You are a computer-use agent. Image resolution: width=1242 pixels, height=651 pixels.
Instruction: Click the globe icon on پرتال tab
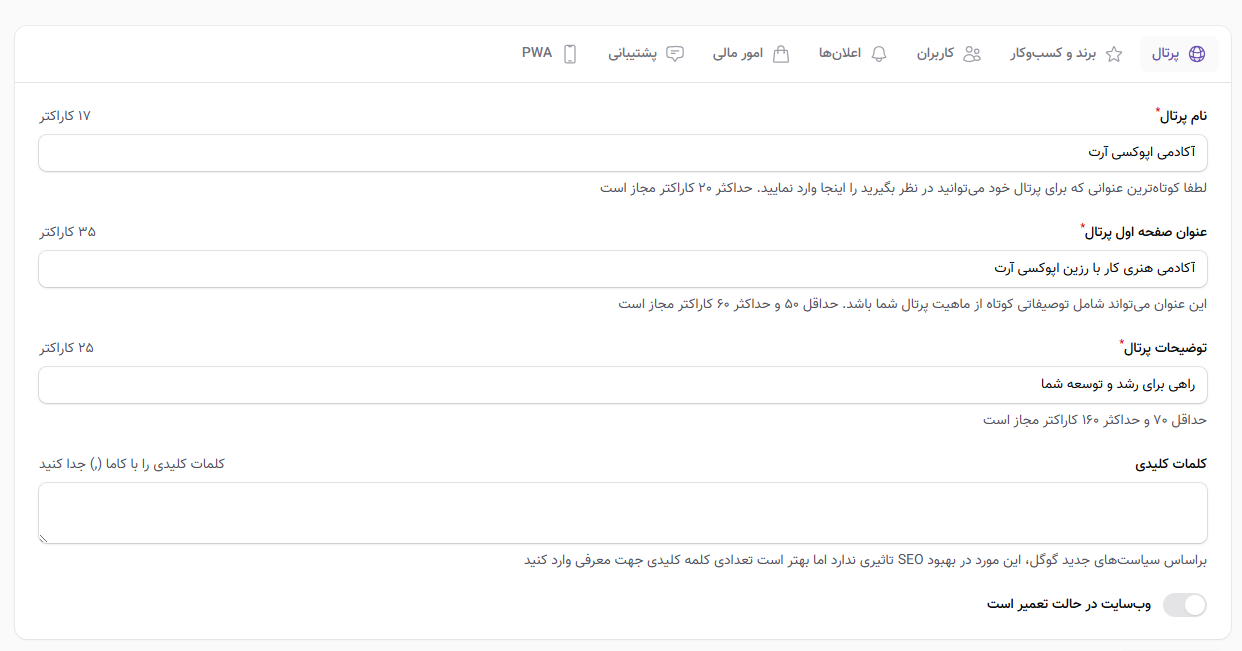[1197, 54]
